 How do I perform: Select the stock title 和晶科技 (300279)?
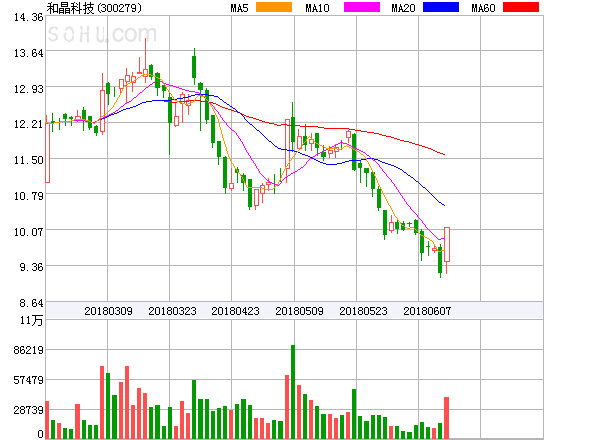tap(94, 8)
